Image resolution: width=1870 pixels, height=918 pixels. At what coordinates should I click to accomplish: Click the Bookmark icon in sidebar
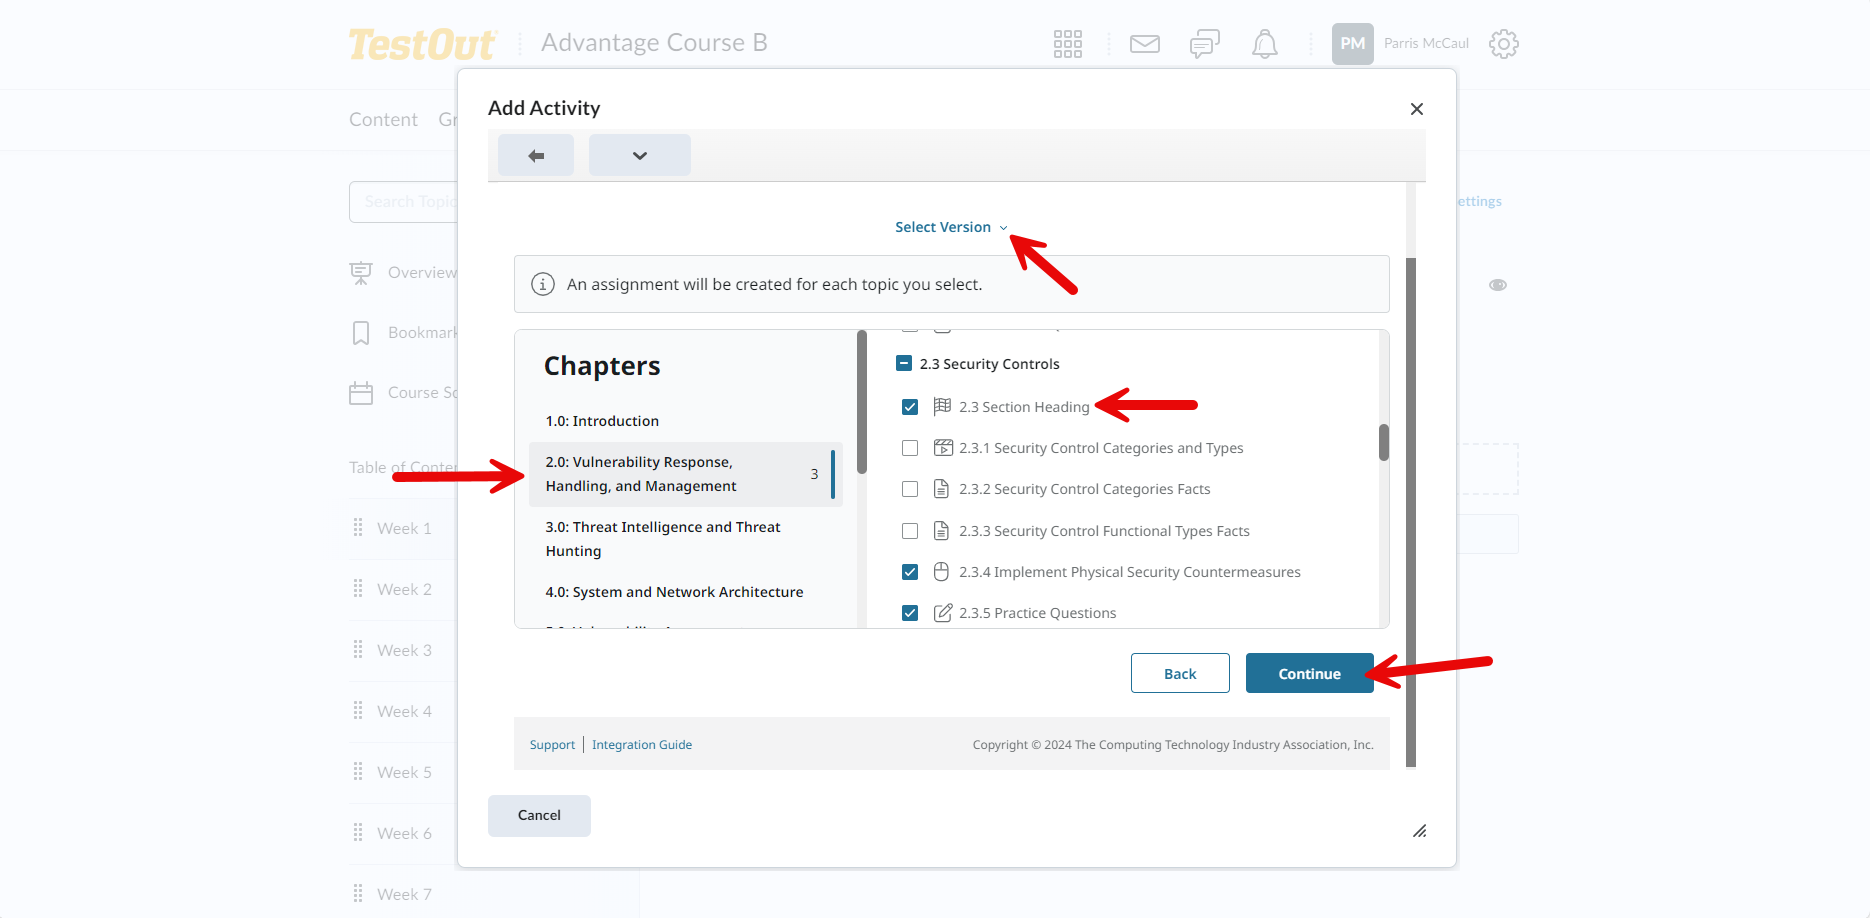(361, 333)
